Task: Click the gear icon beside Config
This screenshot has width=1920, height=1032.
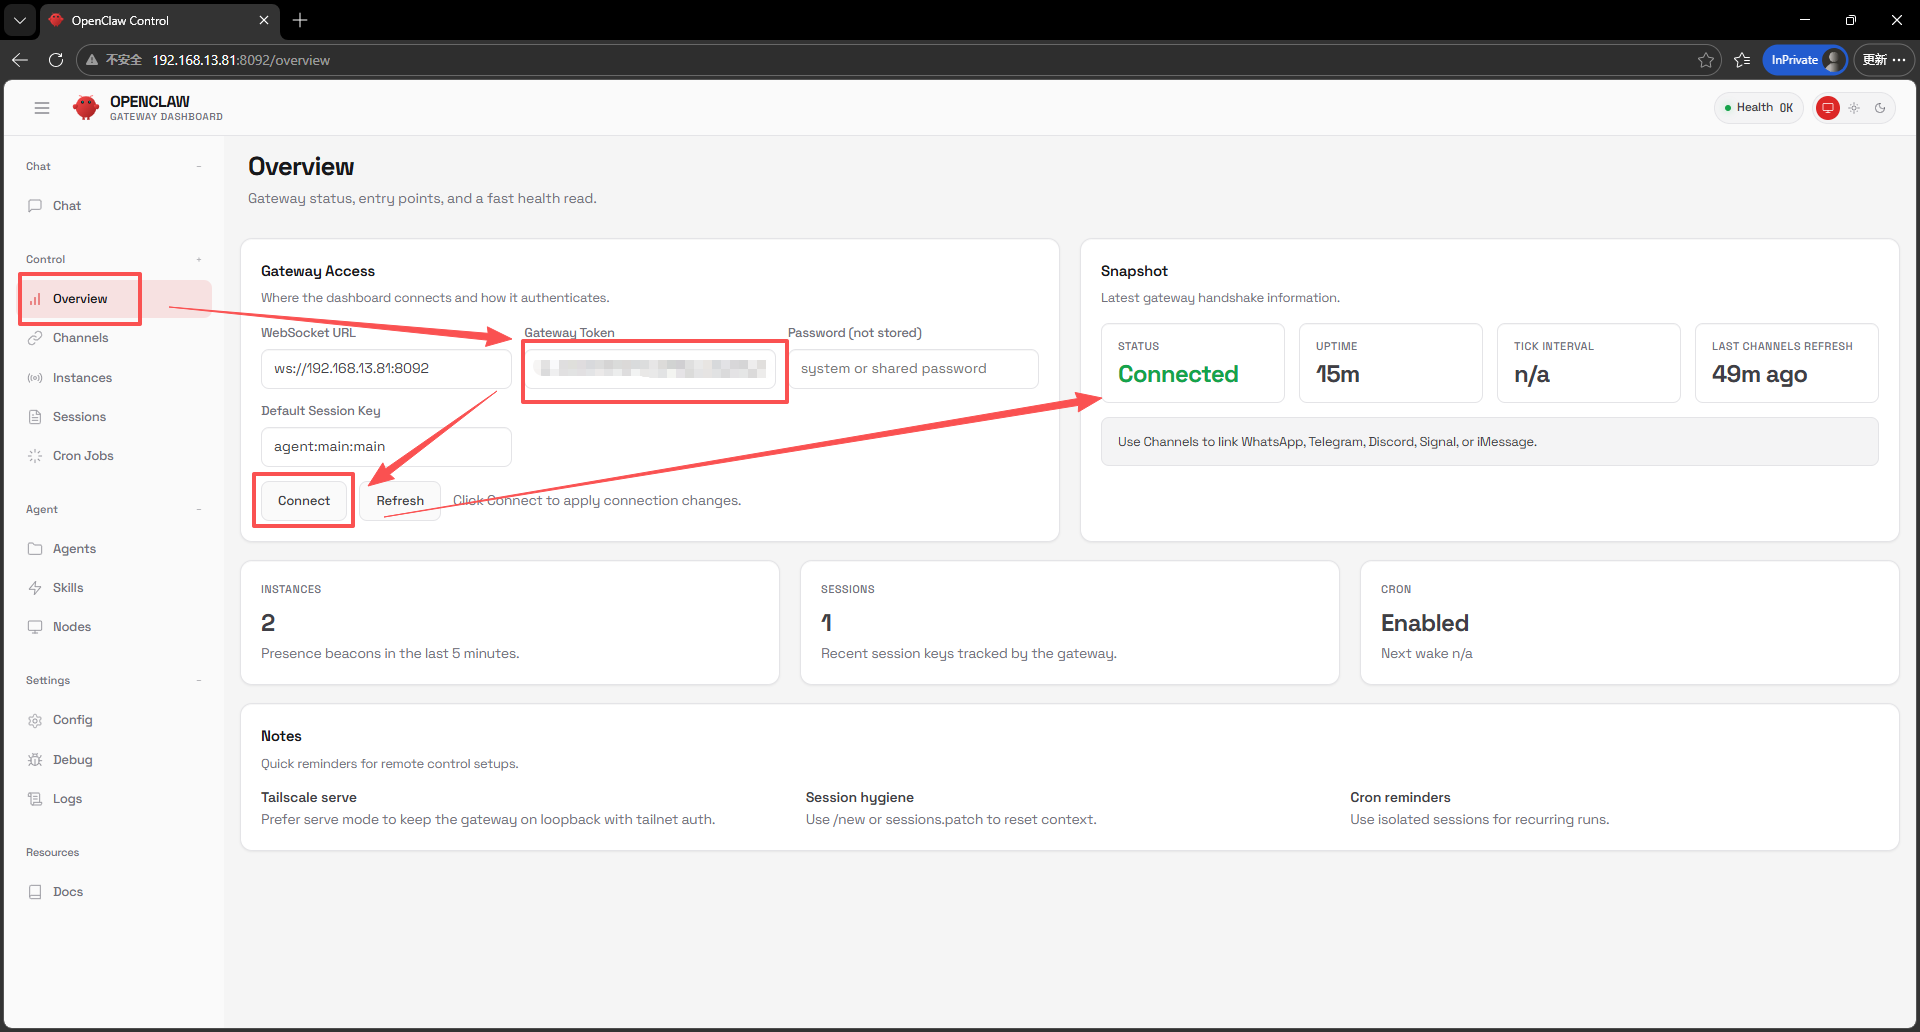Action: pyautogui.click(x=35, y=720)
